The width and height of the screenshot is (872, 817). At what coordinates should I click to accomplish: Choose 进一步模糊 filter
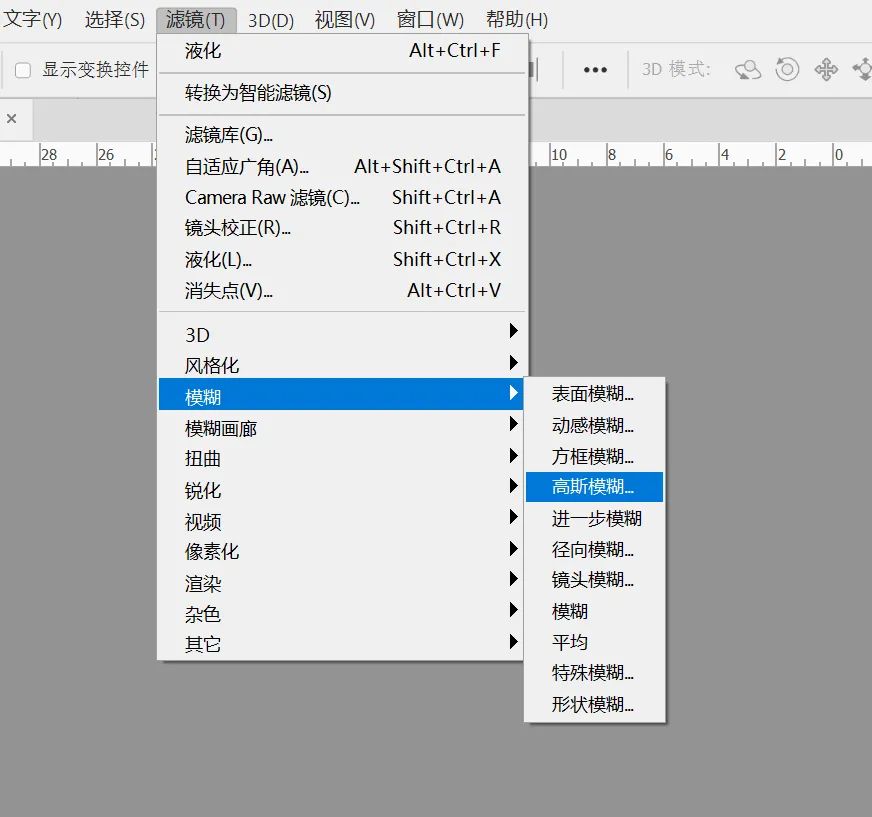(x=594, y=518)
